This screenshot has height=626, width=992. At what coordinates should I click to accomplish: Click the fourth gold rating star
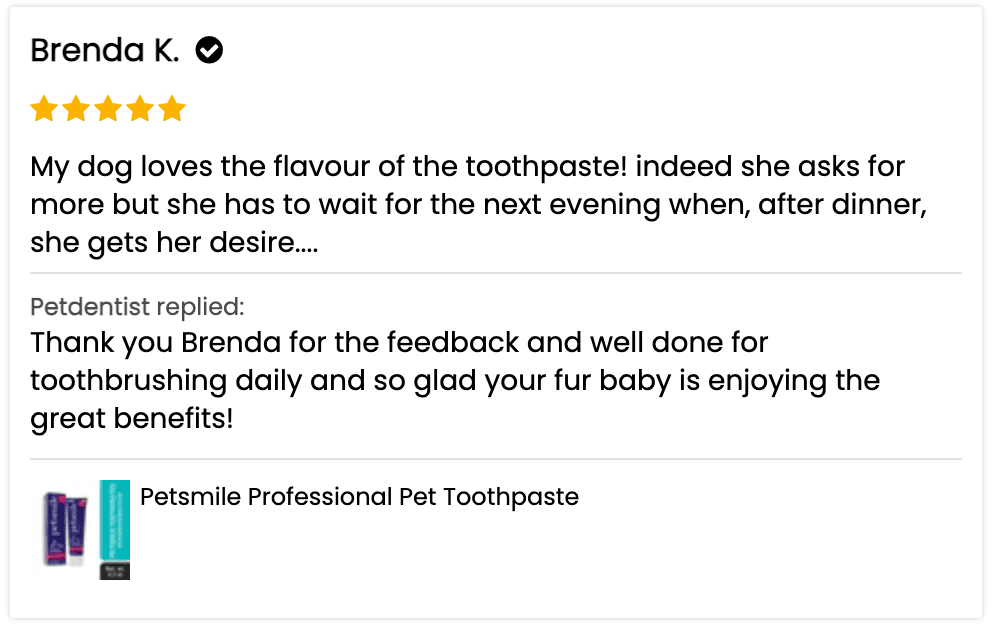pyautogui.click(x=140, y=108)
